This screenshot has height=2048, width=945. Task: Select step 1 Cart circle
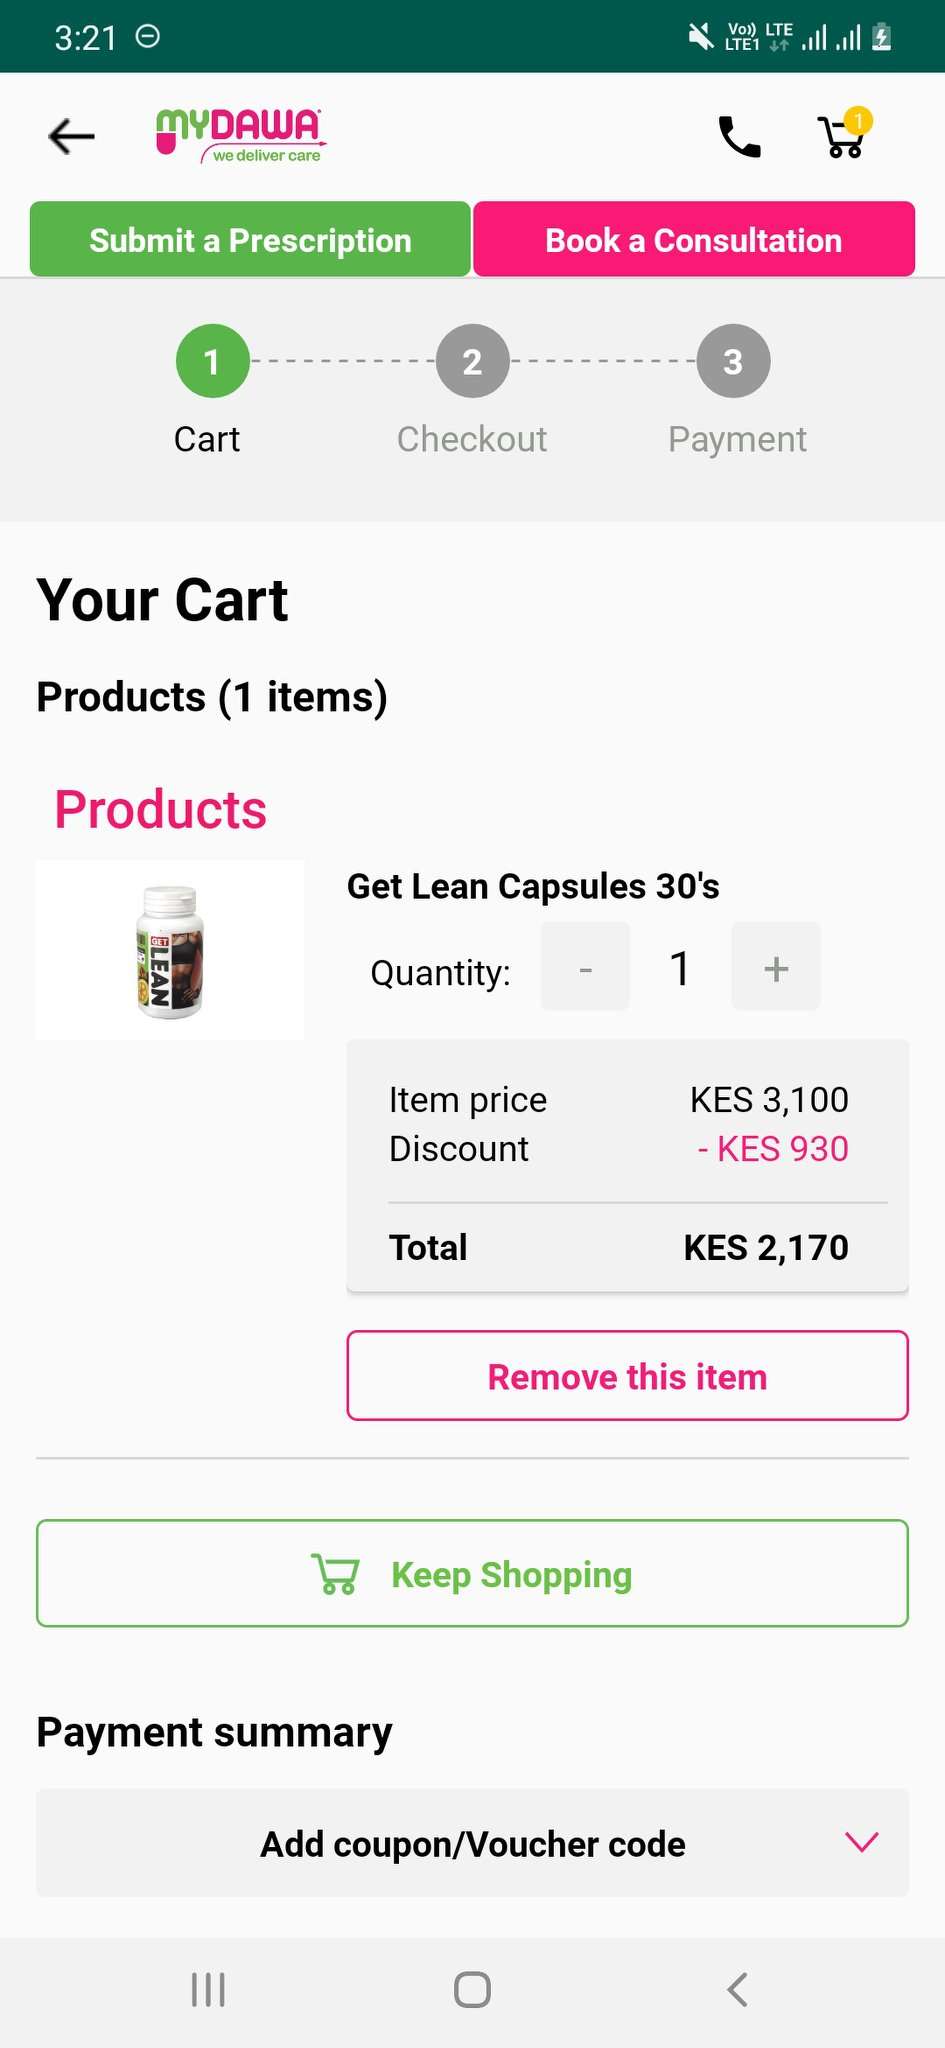pos(212,362)
